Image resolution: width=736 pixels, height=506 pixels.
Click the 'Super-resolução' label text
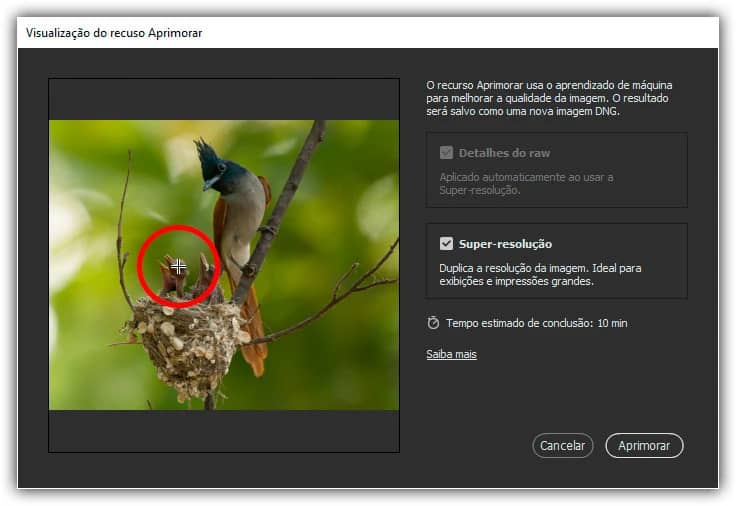tap(505, 244)
